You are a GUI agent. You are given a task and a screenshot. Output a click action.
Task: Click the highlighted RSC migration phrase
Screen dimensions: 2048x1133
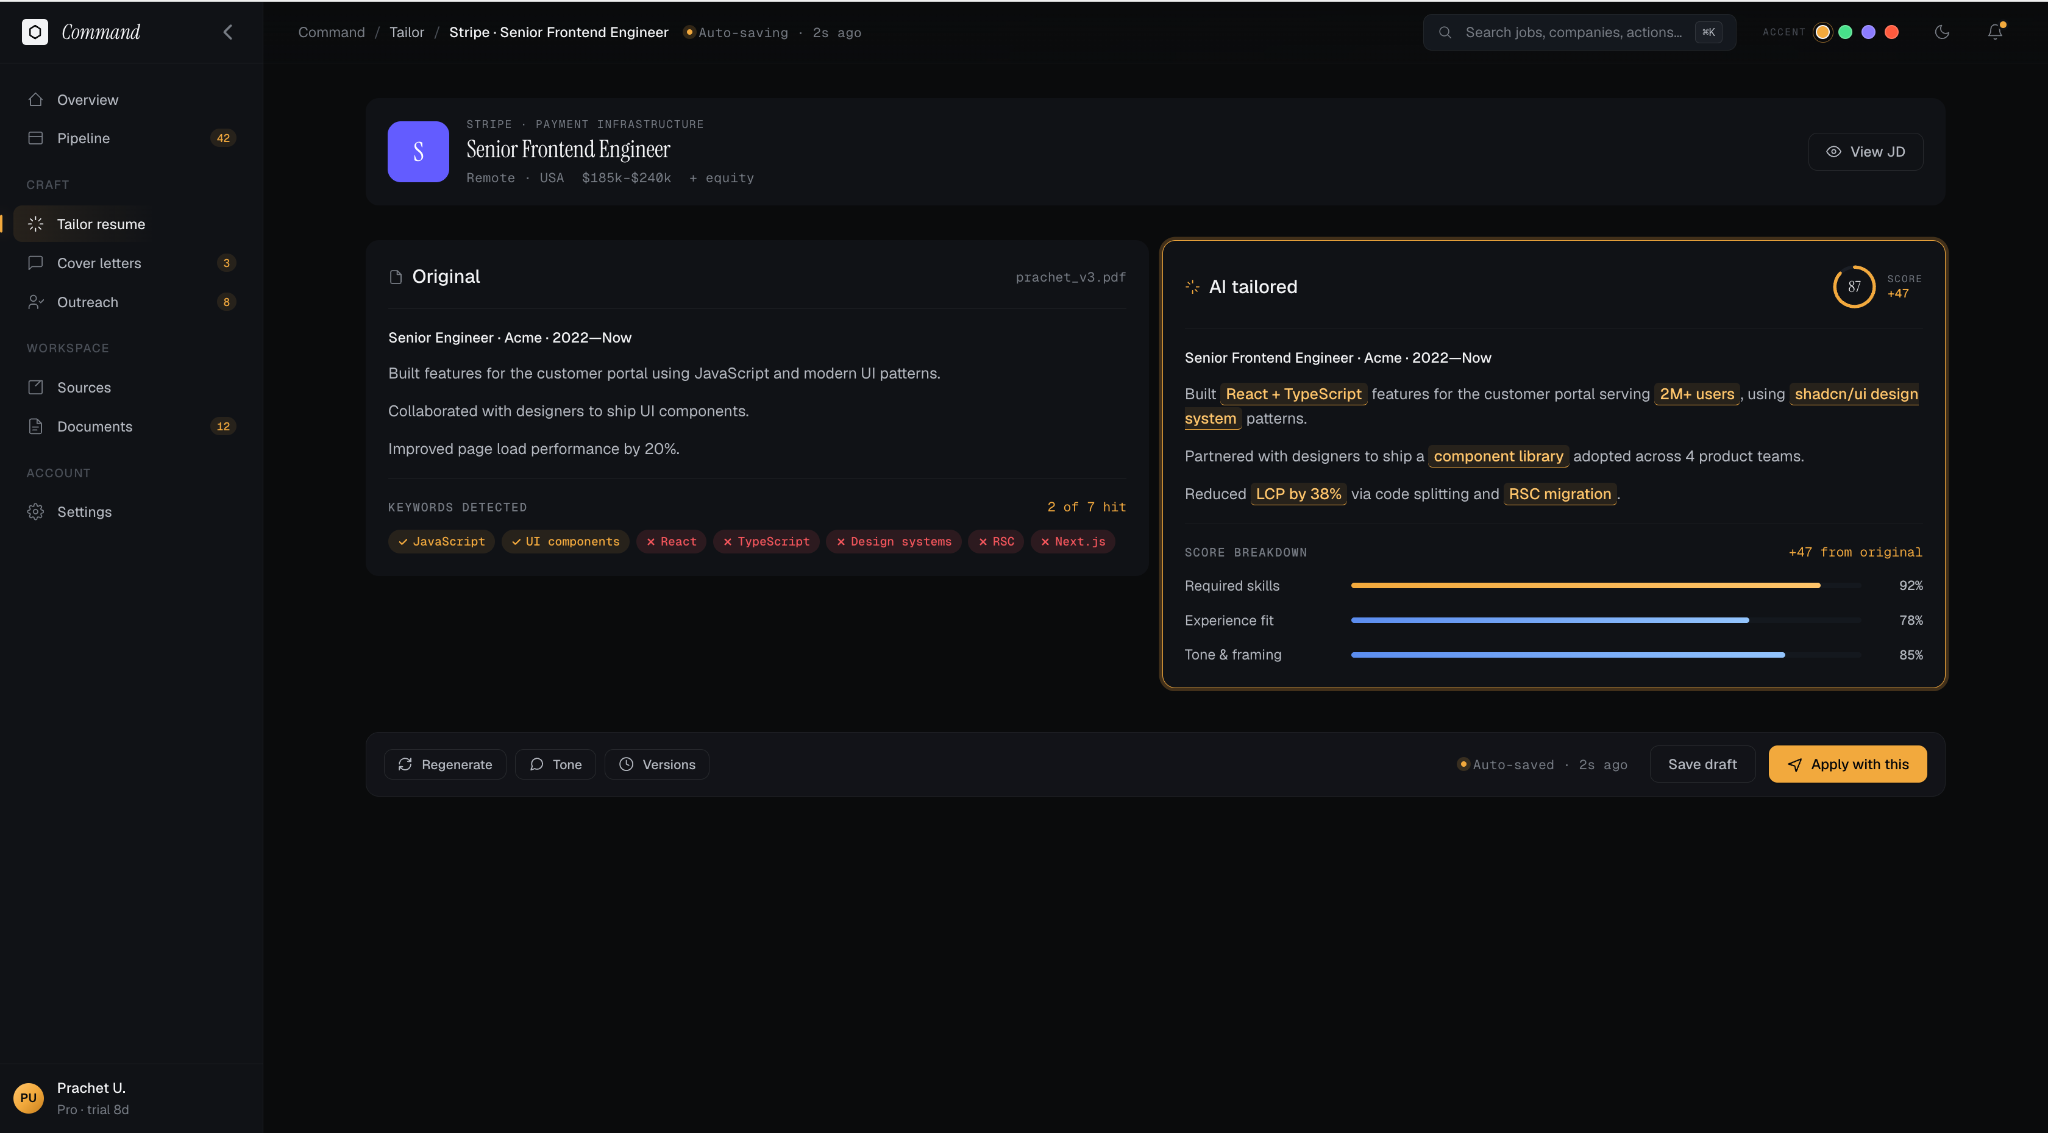click(1560, 494)
